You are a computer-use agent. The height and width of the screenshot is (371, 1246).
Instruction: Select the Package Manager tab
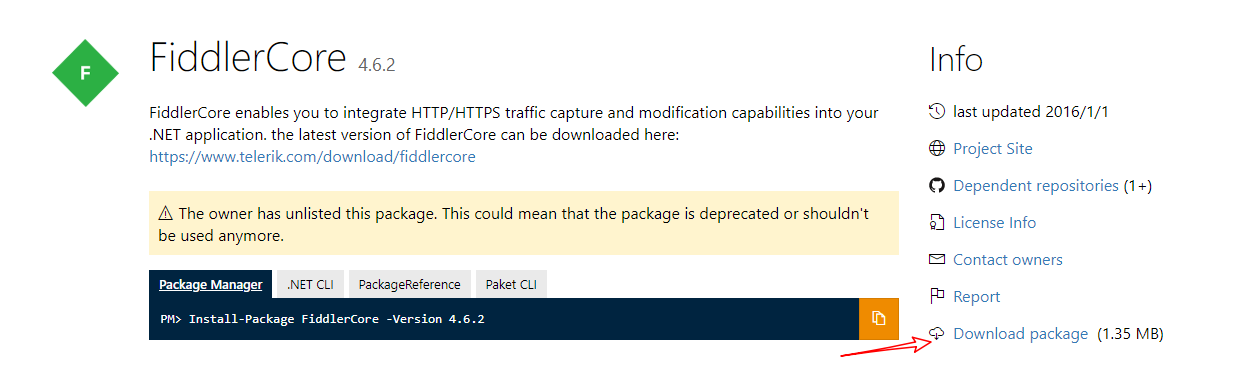pos(211,284)
